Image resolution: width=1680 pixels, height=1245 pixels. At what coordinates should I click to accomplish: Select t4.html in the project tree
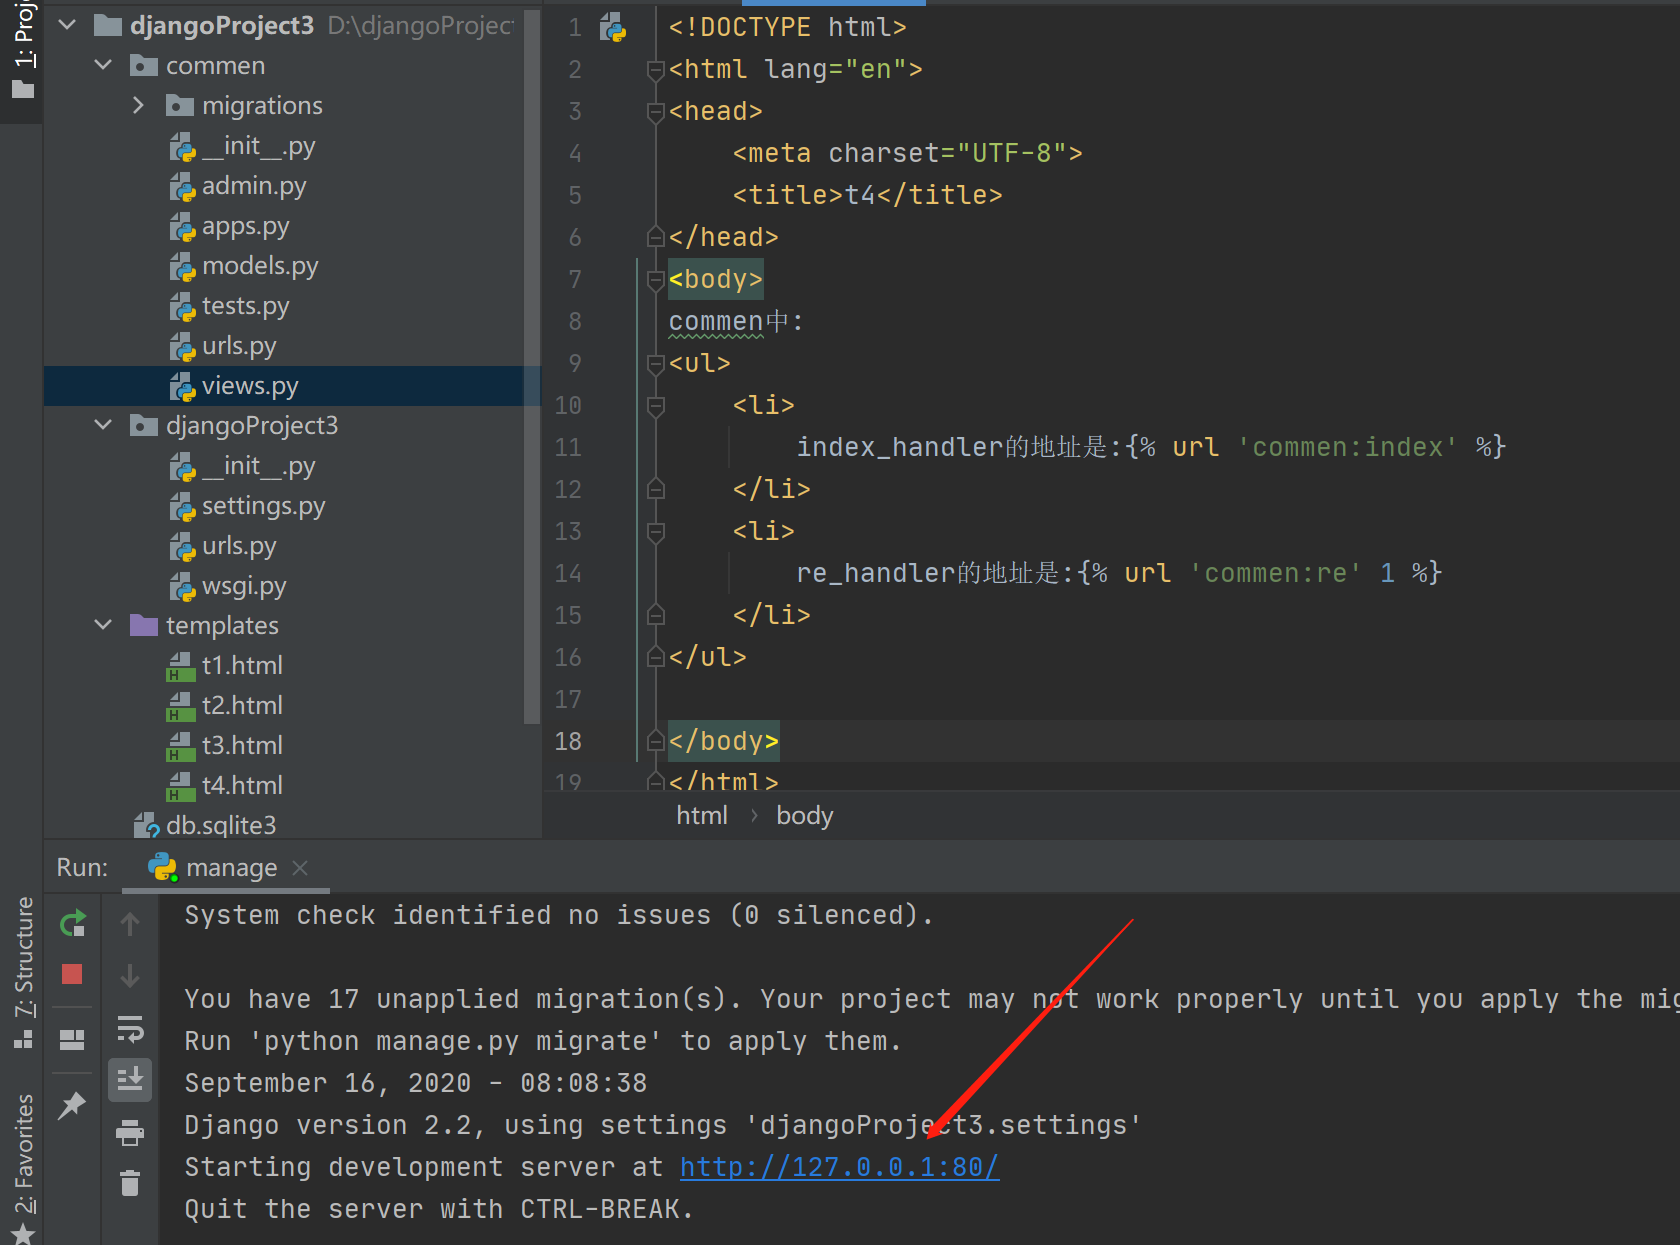click(x=241, y=785)
